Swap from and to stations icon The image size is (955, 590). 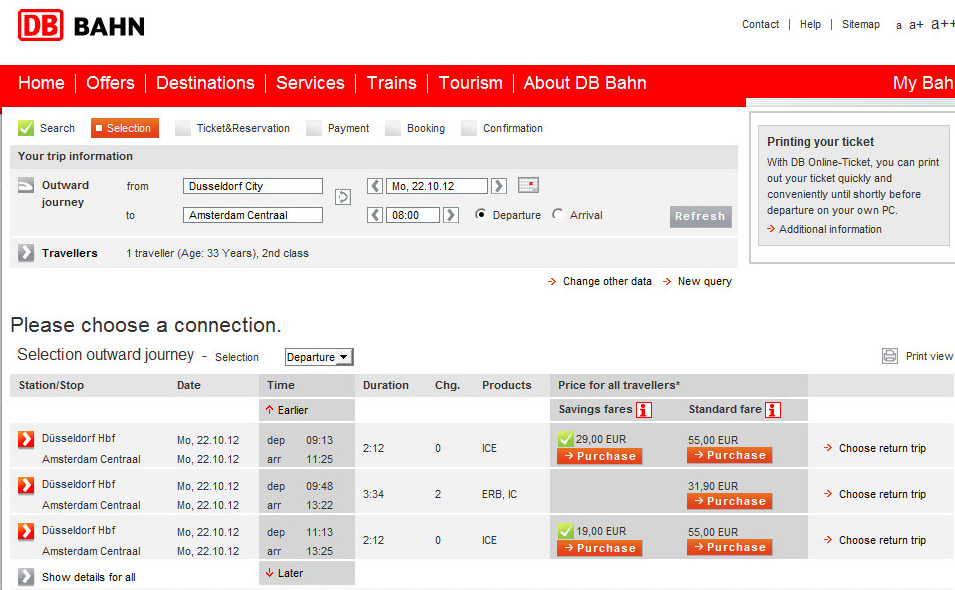[343, 197]
